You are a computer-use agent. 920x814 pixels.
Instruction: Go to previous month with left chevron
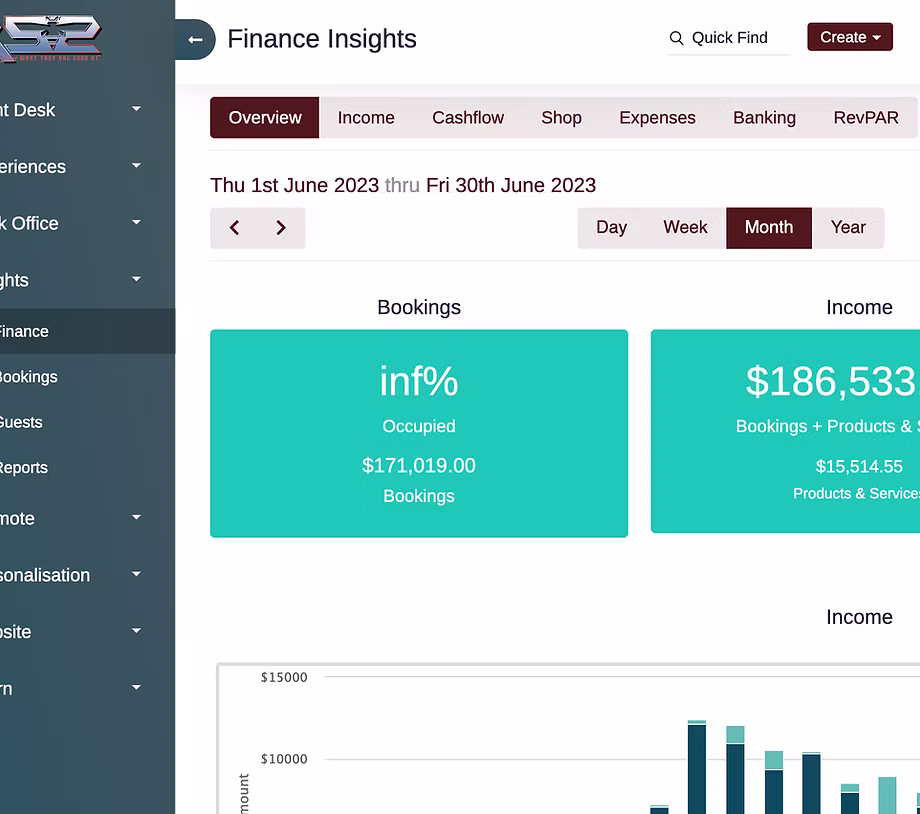(234, 228)
